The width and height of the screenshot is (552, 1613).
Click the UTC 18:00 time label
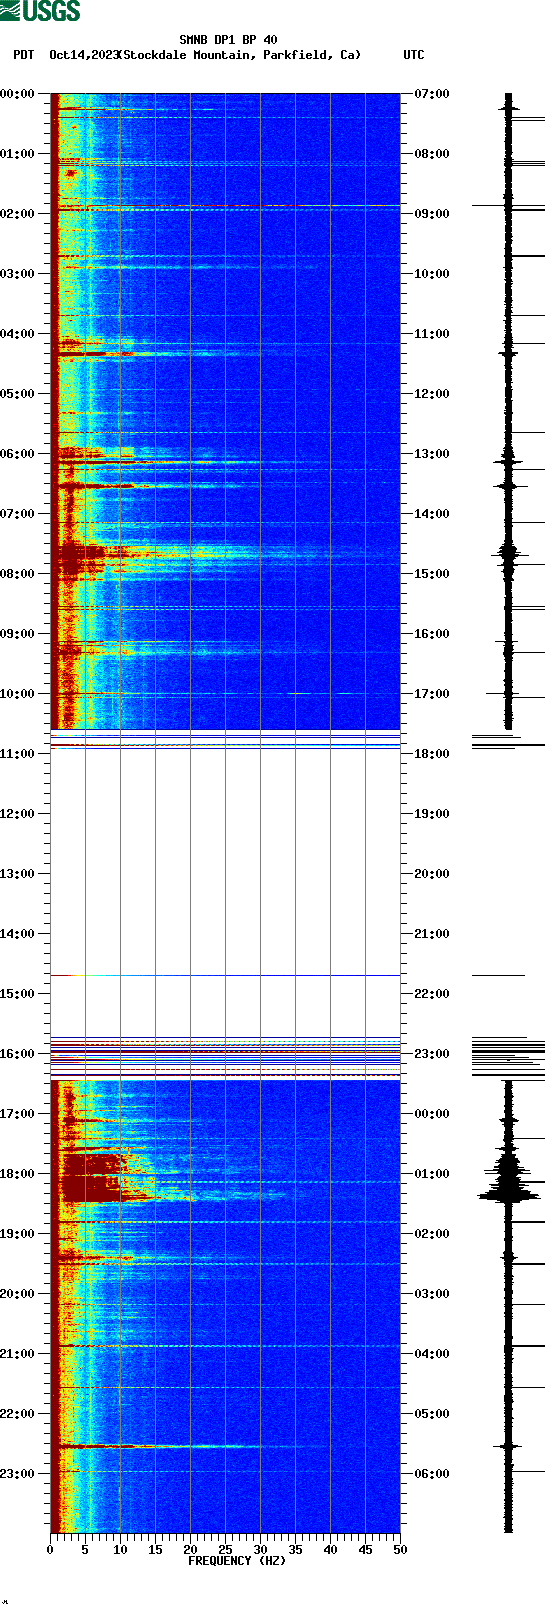coord(432,754)
